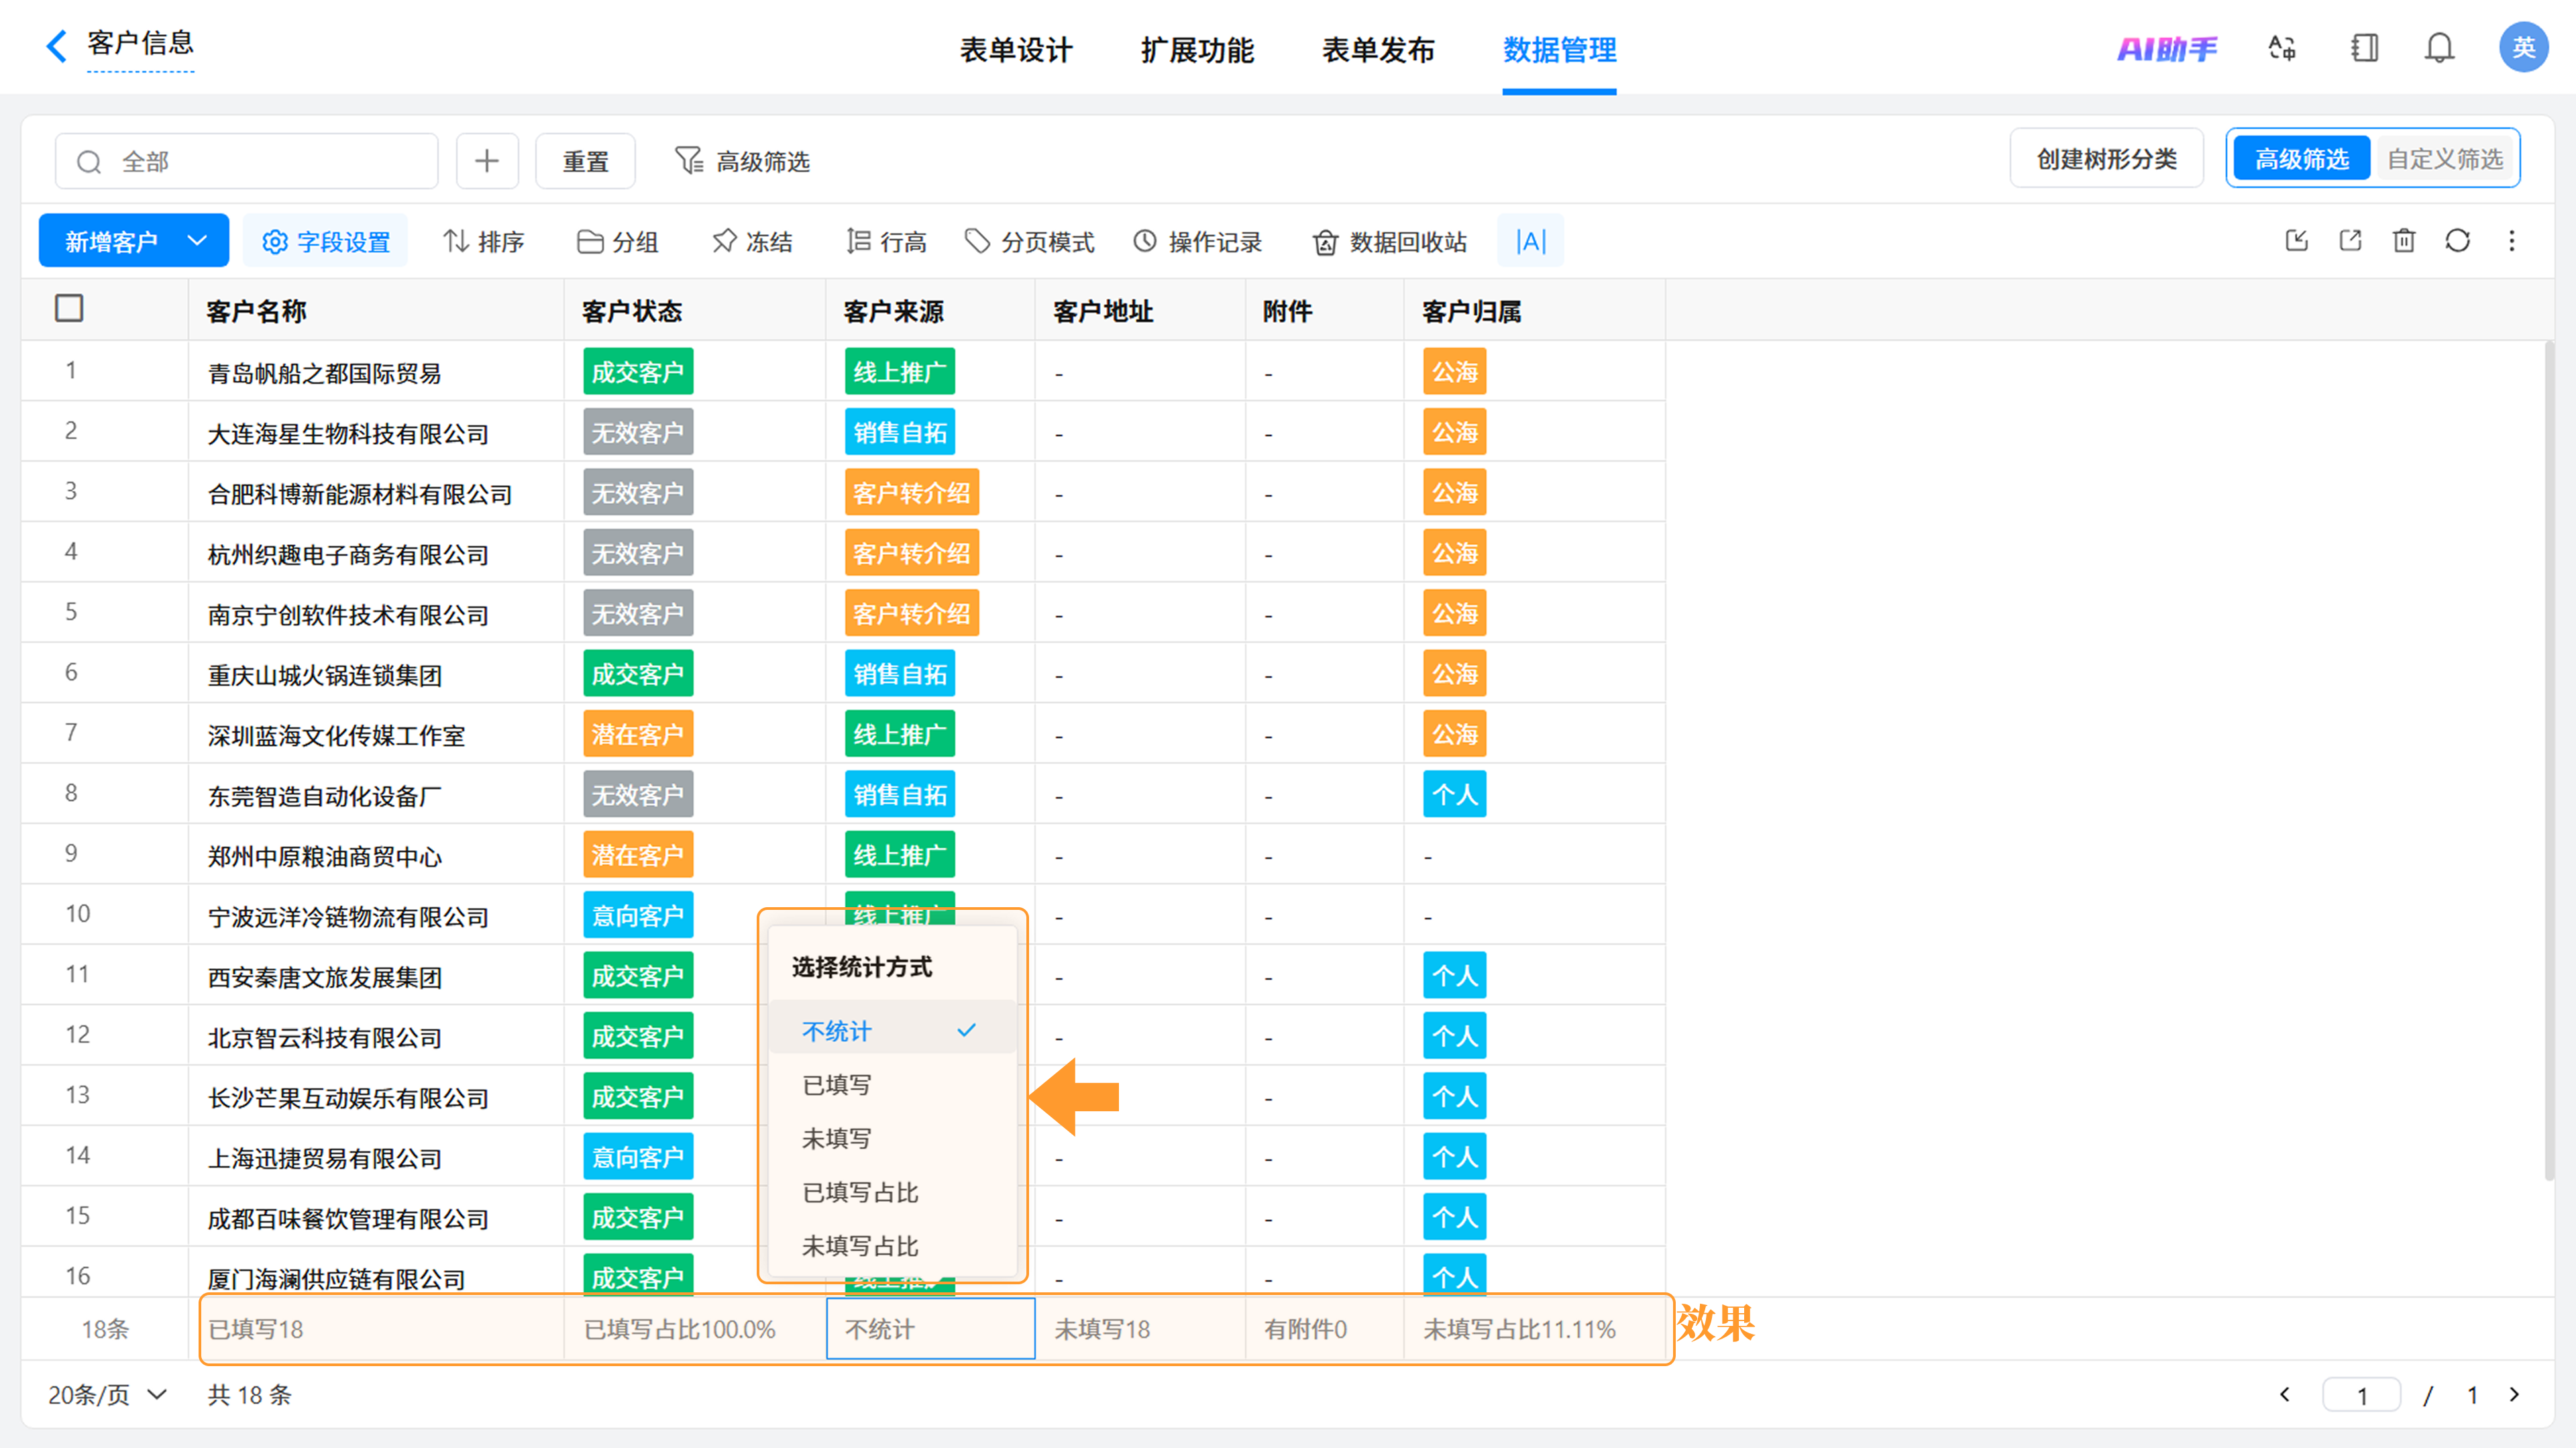Open customer 青岛帆船之都国际贸易

click(x=324, y=373)
